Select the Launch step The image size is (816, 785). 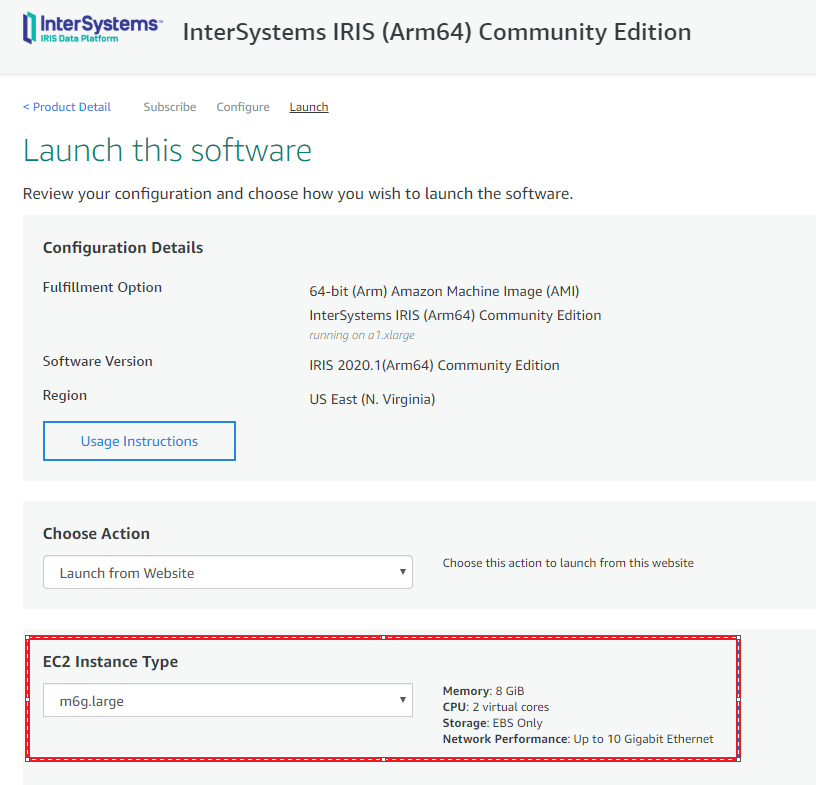click(309, 107)
